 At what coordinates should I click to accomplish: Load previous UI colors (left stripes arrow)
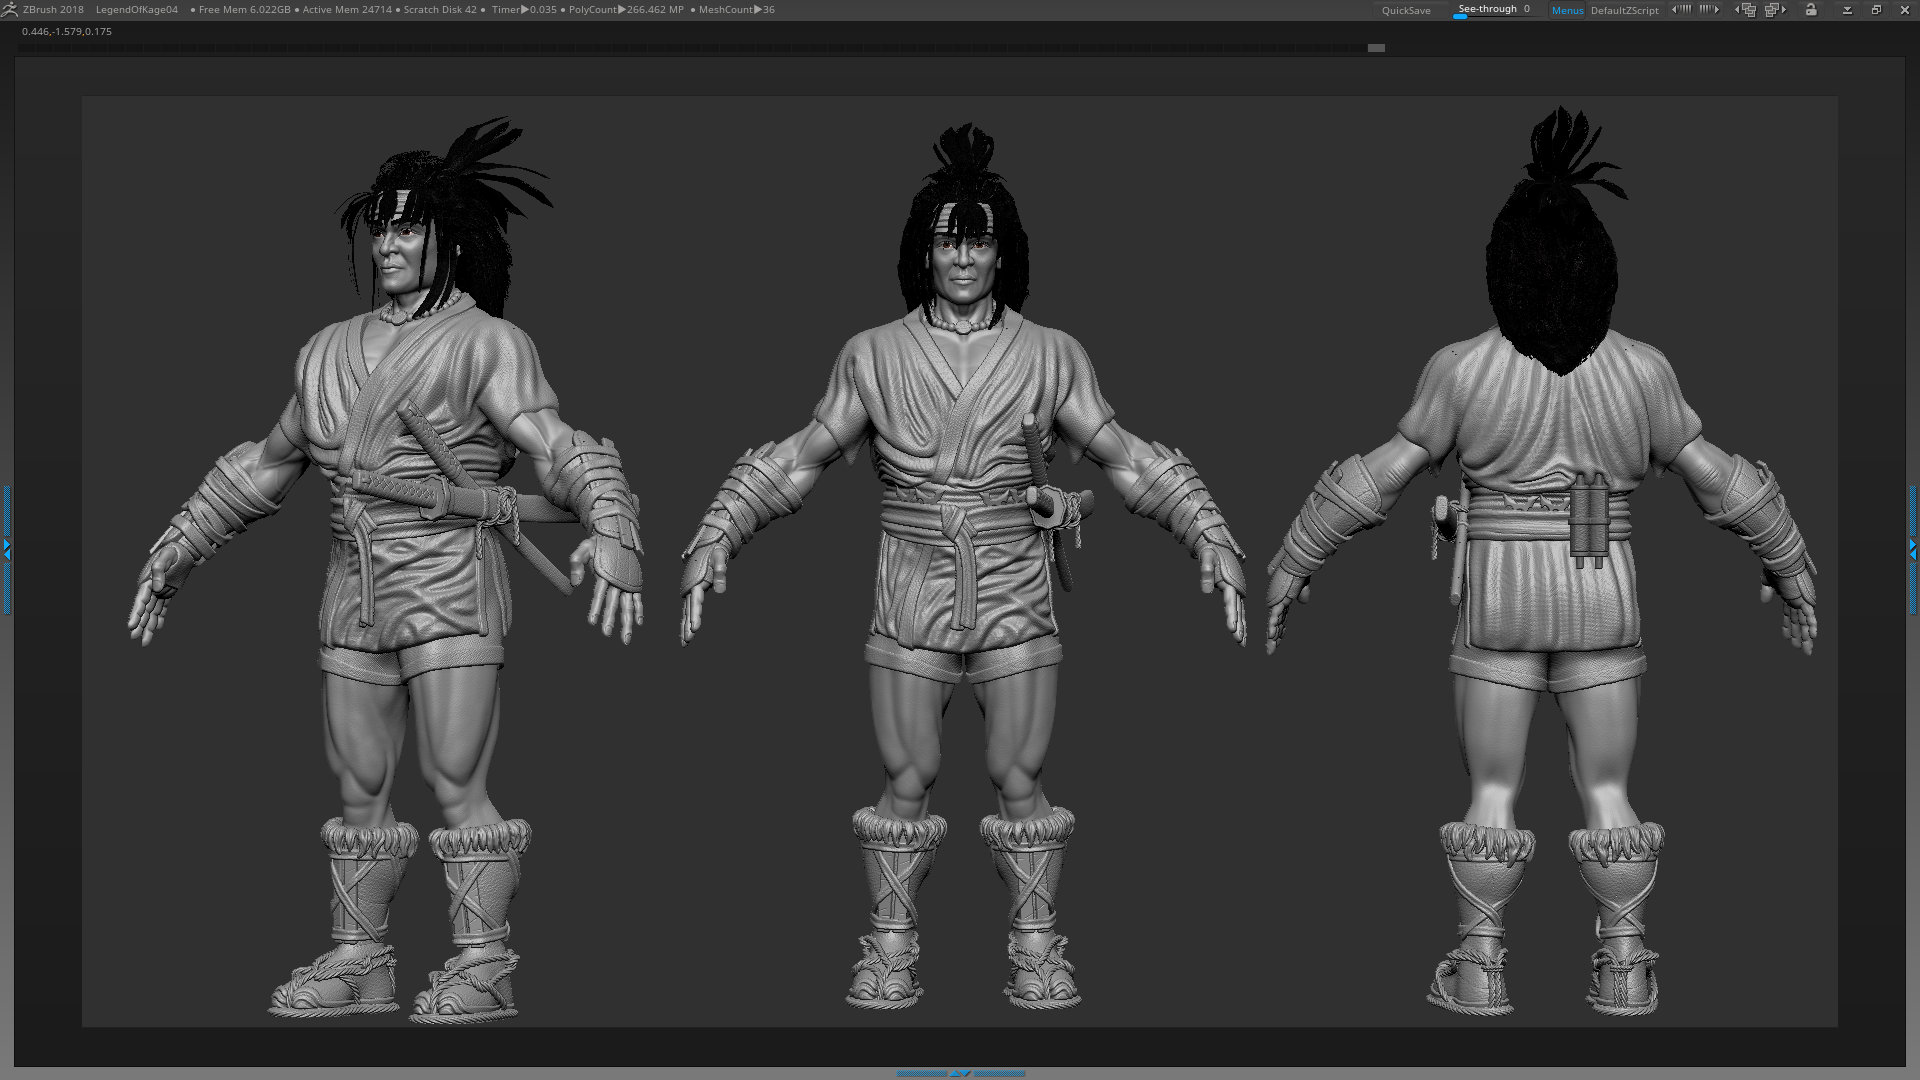point(1682,9)
